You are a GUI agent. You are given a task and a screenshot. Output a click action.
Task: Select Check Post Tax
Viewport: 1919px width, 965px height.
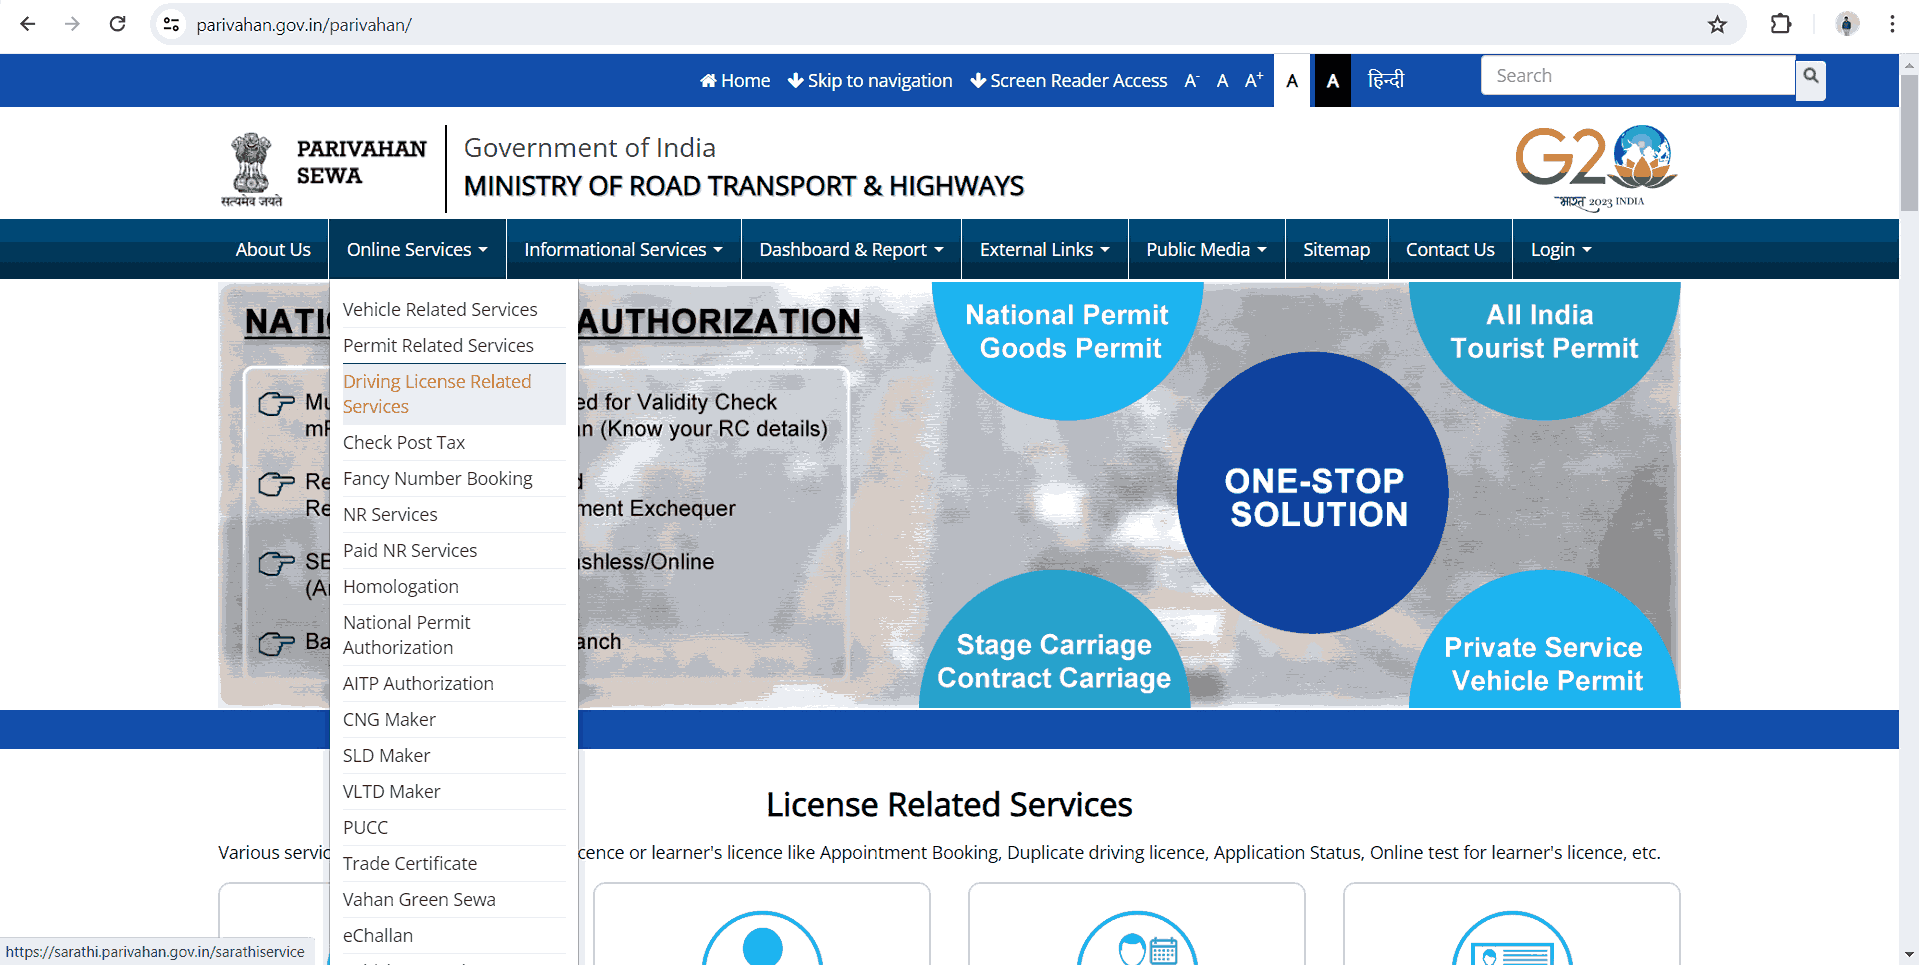[454, 443]
